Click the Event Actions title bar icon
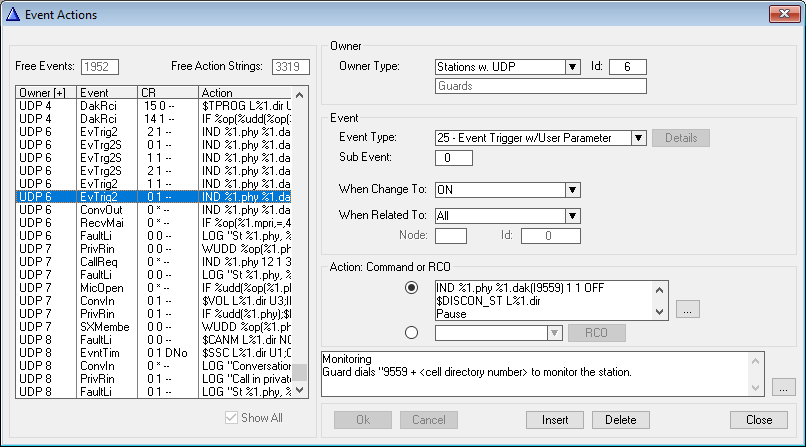 tap(13, 14)
